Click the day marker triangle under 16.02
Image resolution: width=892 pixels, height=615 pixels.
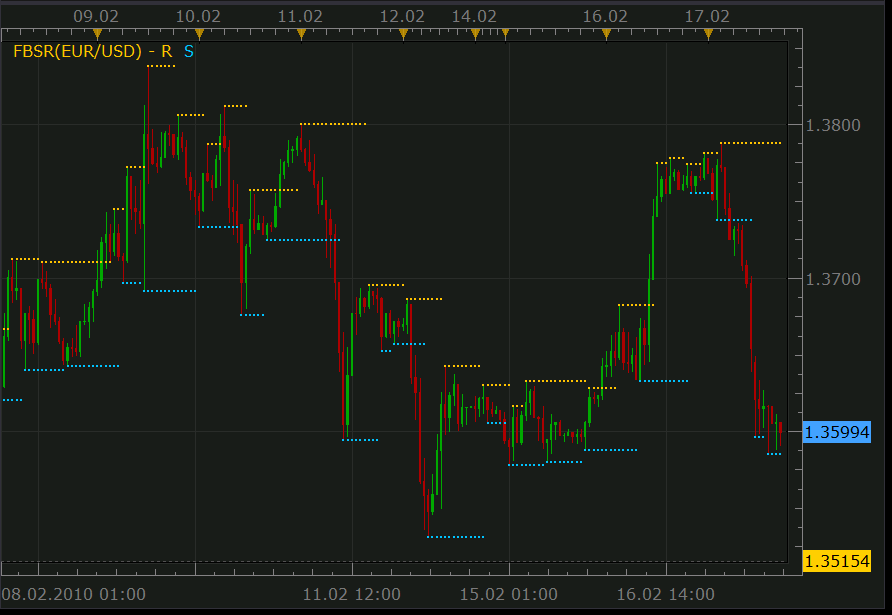pyautogui.click(x=606, y=34)
